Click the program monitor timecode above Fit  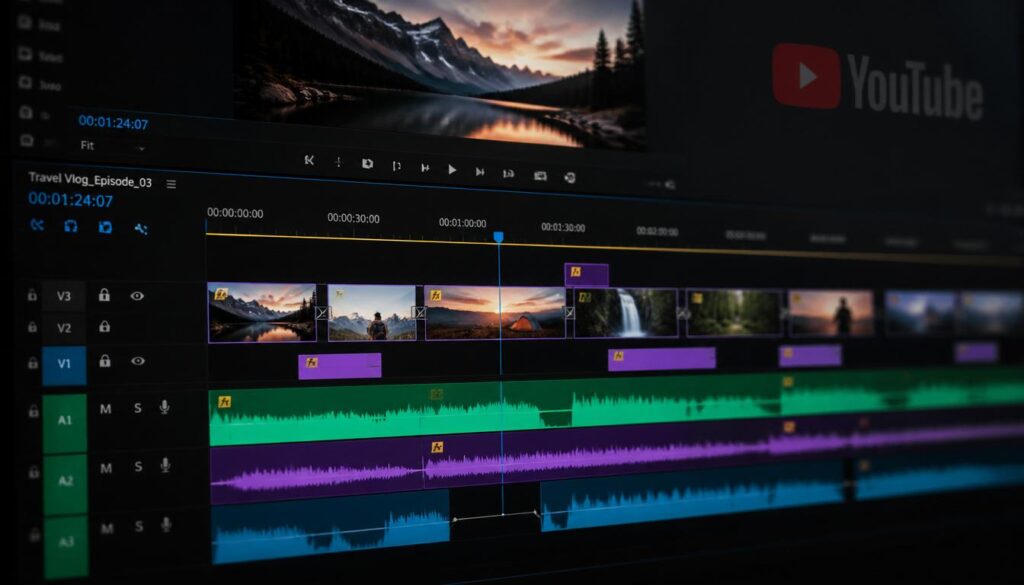coord(113,122)
